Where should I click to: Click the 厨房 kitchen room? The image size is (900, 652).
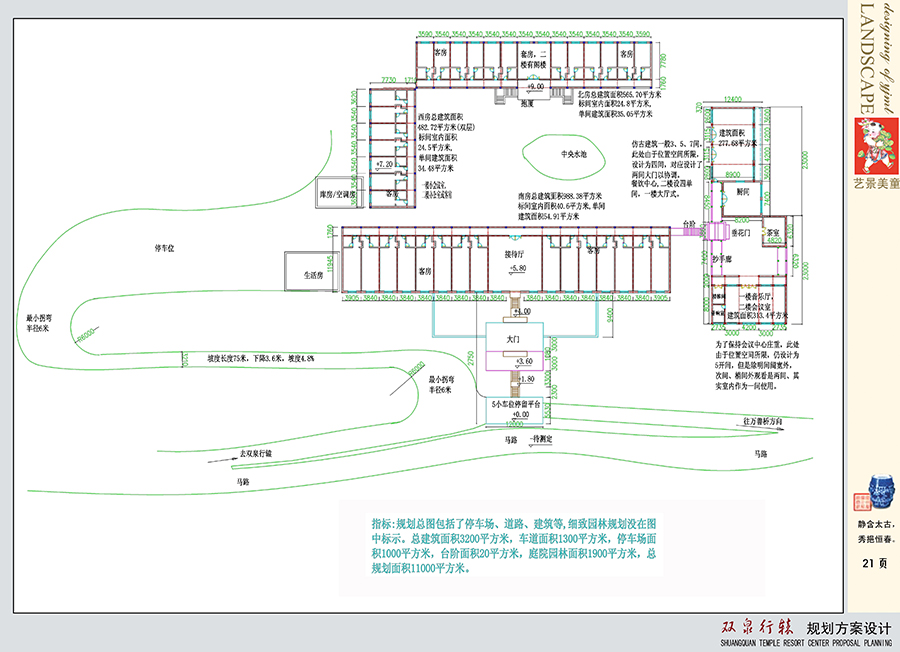point(744,190)
